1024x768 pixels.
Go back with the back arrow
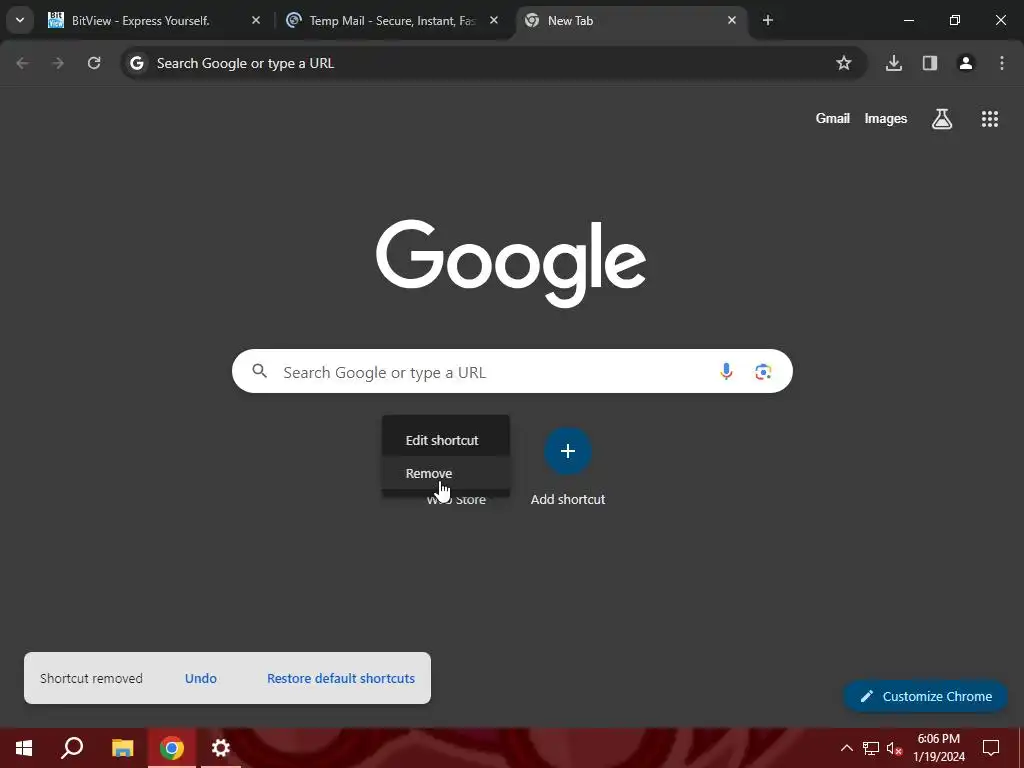pyautogui.click(x=22, y=63)
